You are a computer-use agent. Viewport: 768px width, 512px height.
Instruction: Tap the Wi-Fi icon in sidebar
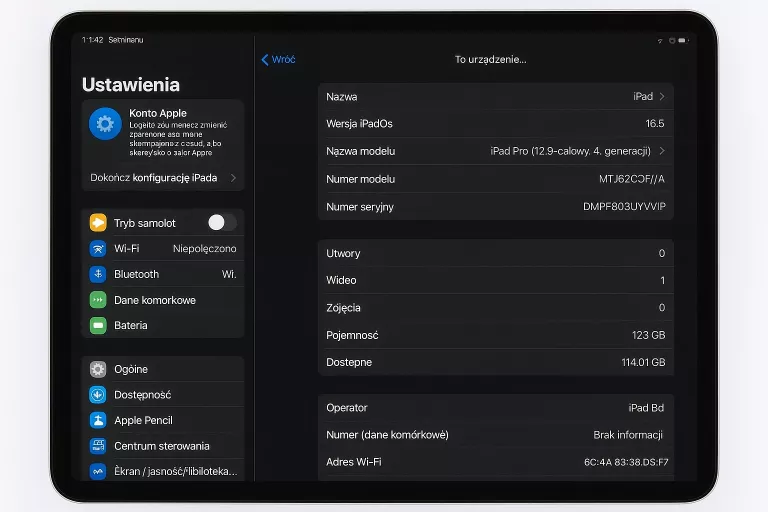coord(98,248)
